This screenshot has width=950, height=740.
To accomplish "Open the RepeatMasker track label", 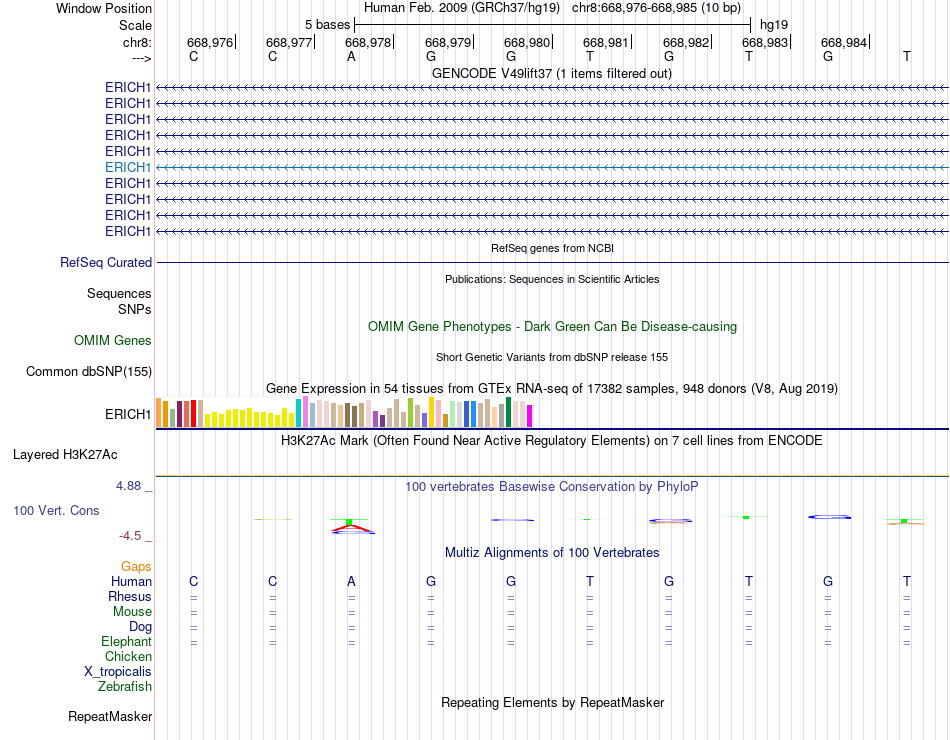I will 110,717.
